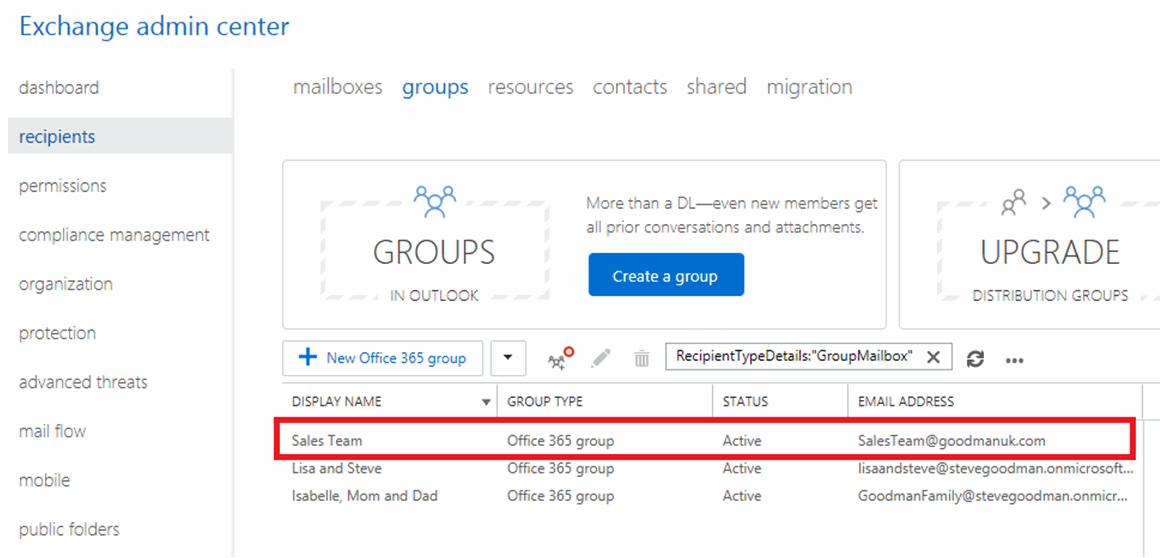
Task: Click SalesTeam@goodmanuk.com email address
Action: (951, 440)
